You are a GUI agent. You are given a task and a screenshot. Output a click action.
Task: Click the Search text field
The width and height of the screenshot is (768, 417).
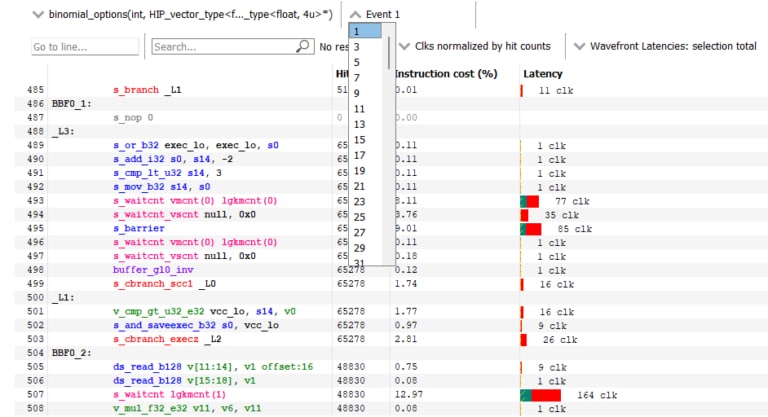[233, 47]
